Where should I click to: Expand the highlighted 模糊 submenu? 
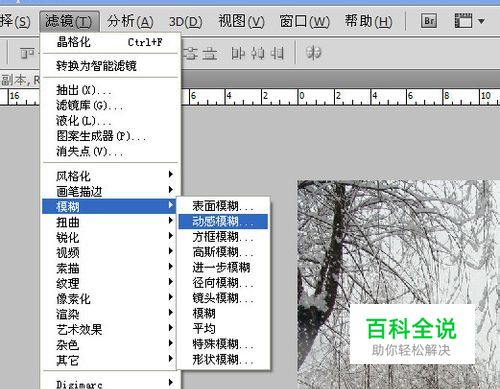pos(109,206)
